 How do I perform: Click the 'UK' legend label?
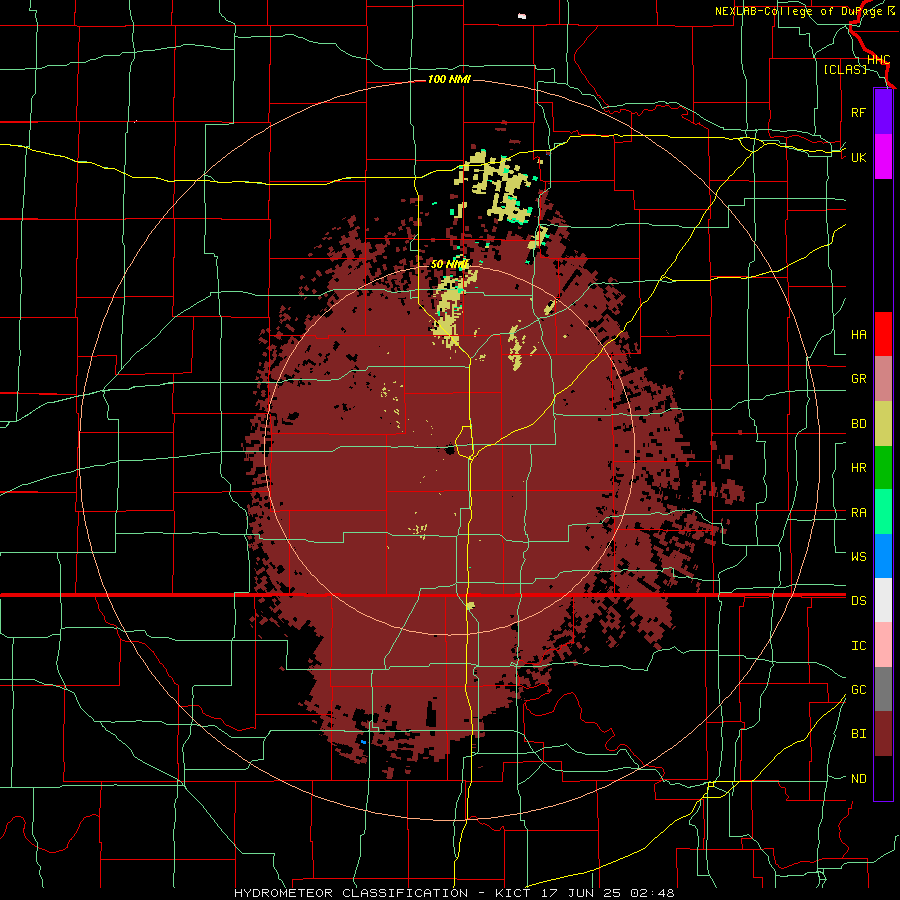click(859, 157)
